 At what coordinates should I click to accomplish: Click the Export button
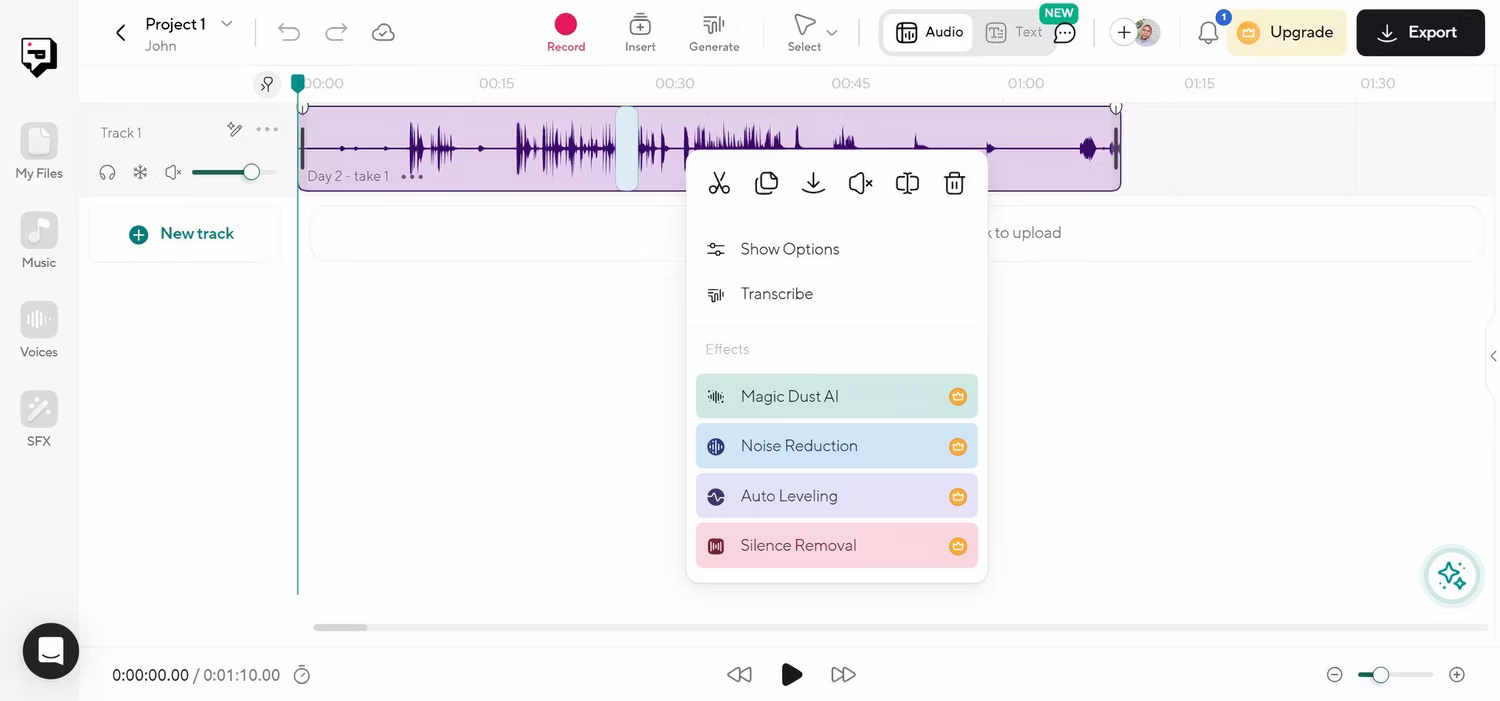click(x=1420, y=32)
